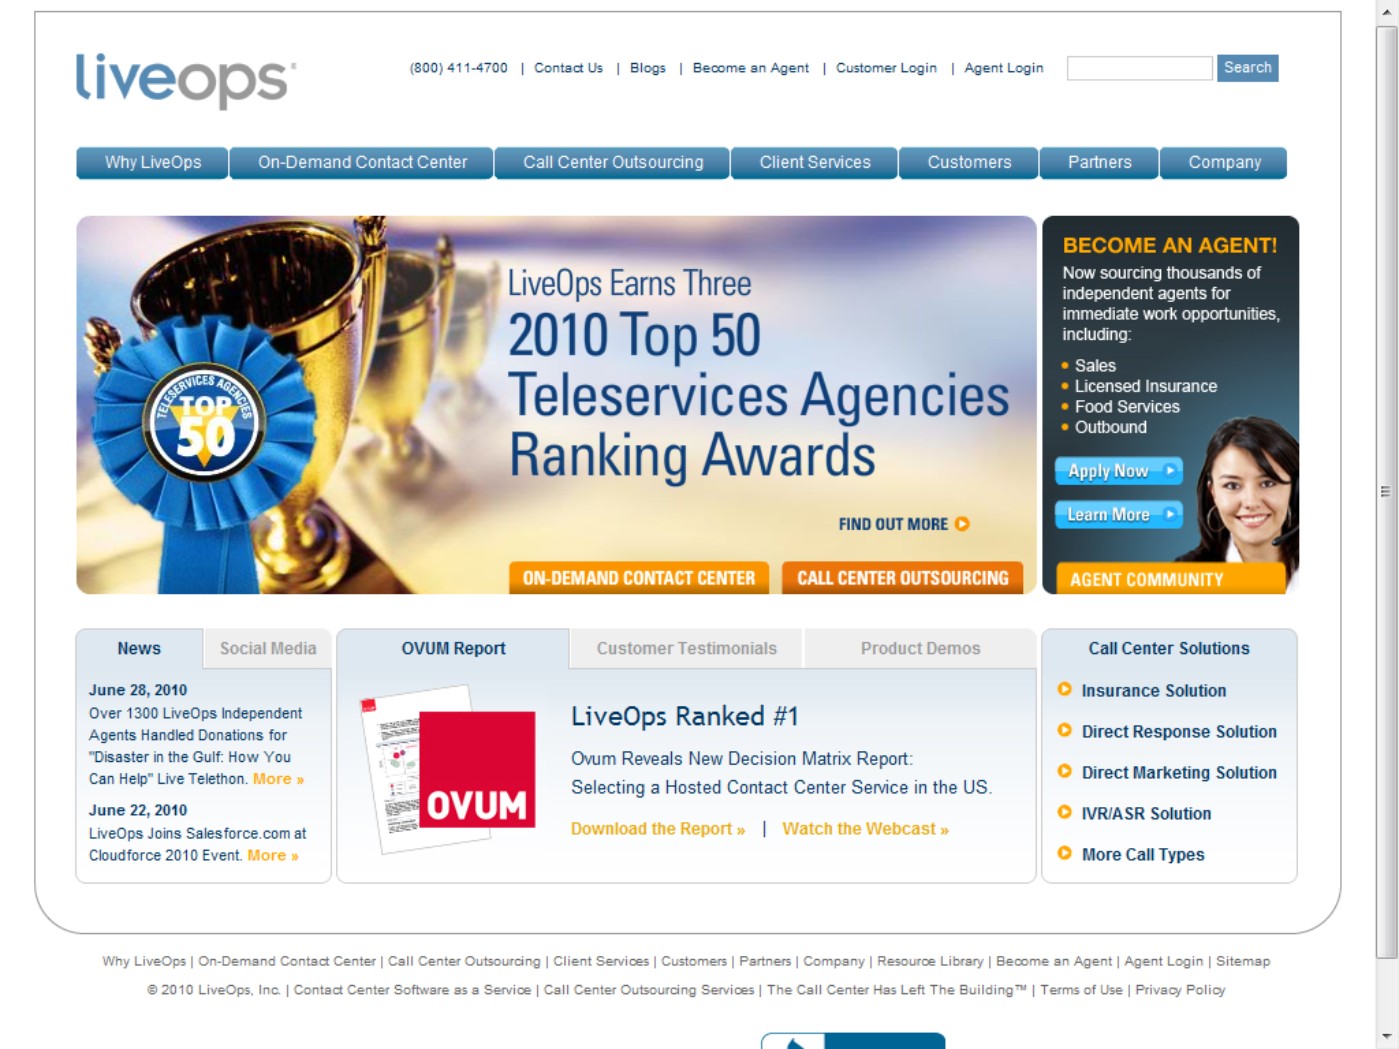Switch to the Social Media tab
Image resolution: width=1399 pixels, height=1049 pixels.
coord(268,649)
